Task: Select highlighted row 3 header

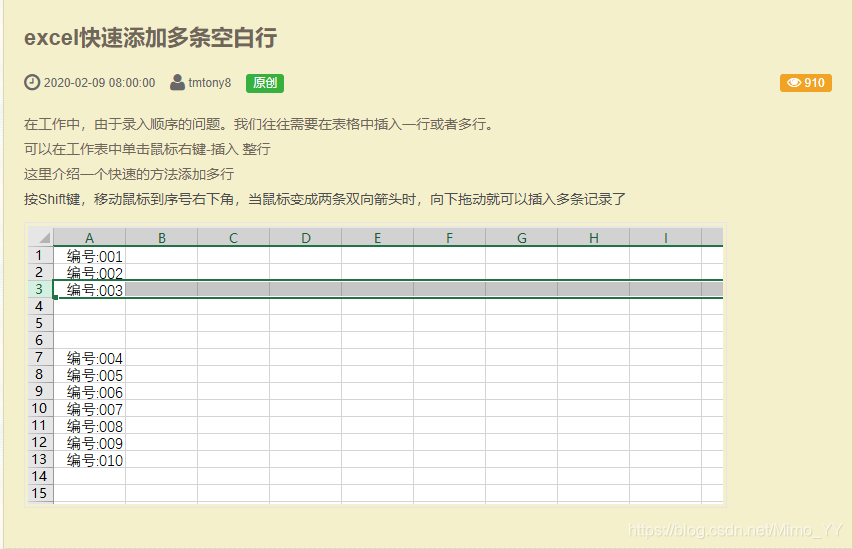Action: 41,289
